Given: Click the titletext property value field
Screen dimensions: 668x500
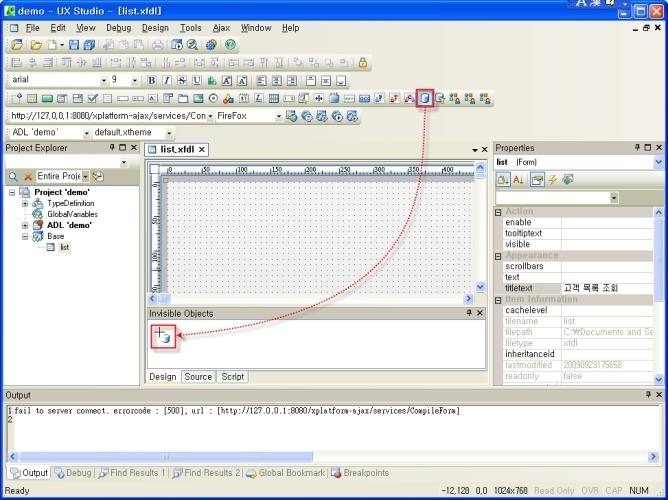Looking at the screenshot, I should [x=607, y=288].
